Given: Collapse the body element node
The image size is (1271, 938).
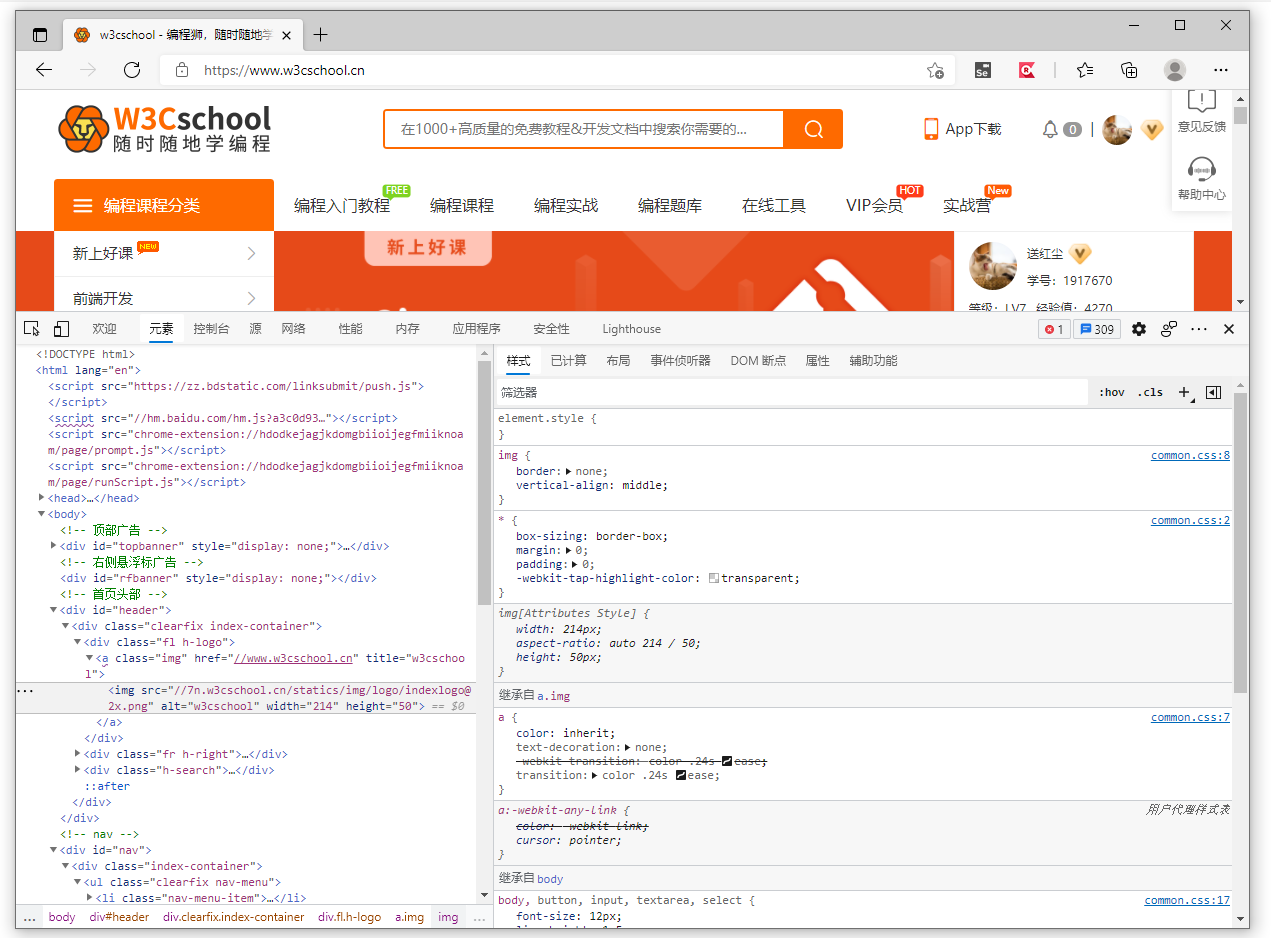Looking at the screenshot, I should click(x=41, y=514).
